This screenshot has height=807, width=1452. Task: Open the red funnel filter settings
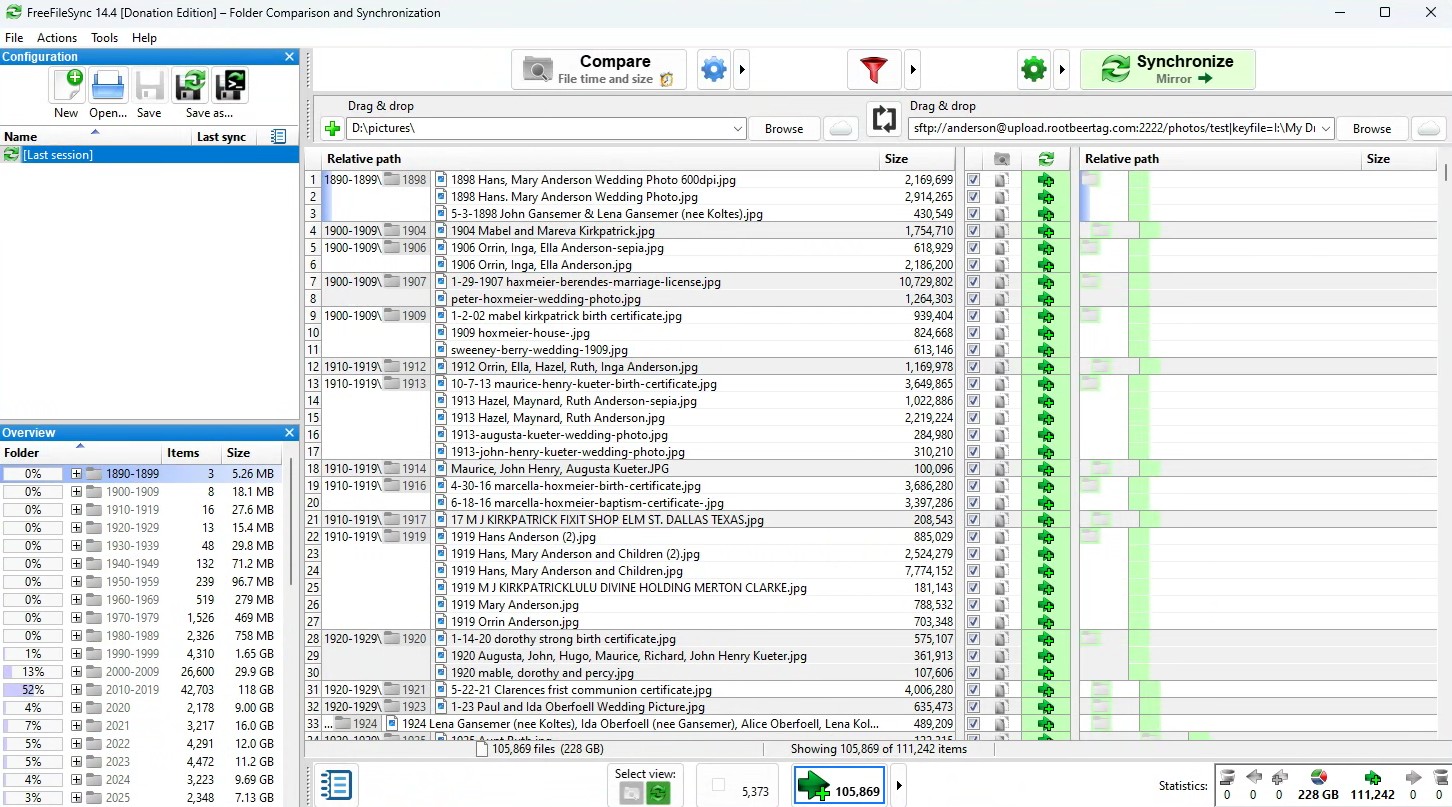point(873,70)
